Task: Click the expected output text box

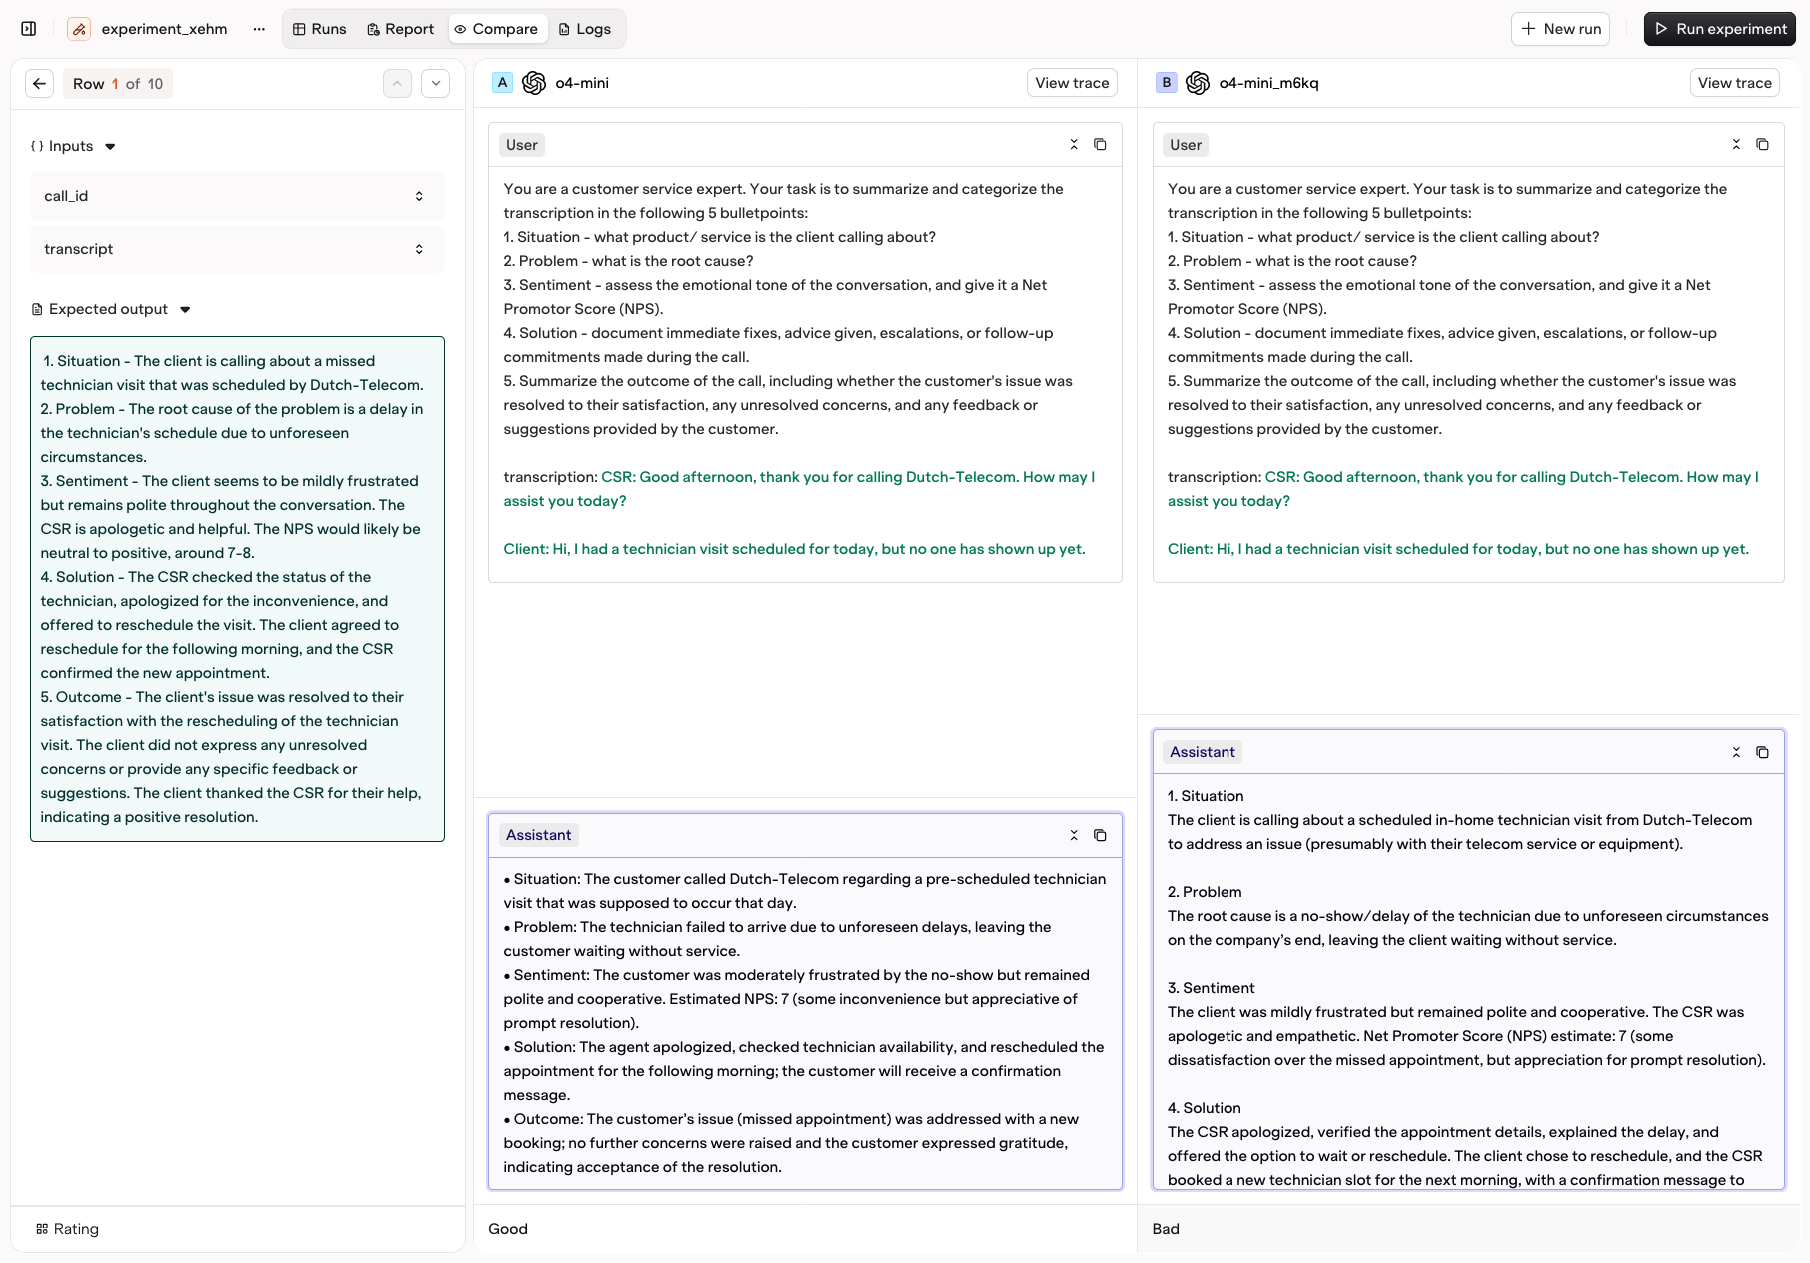Action: [x=237, y=589]
